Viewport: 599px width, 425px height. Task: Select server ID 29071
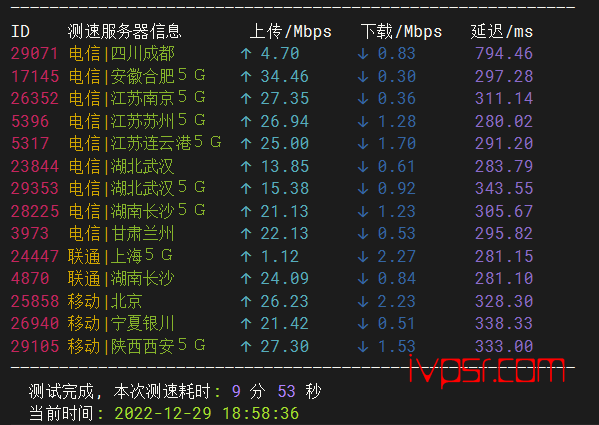tap(34, 53)
